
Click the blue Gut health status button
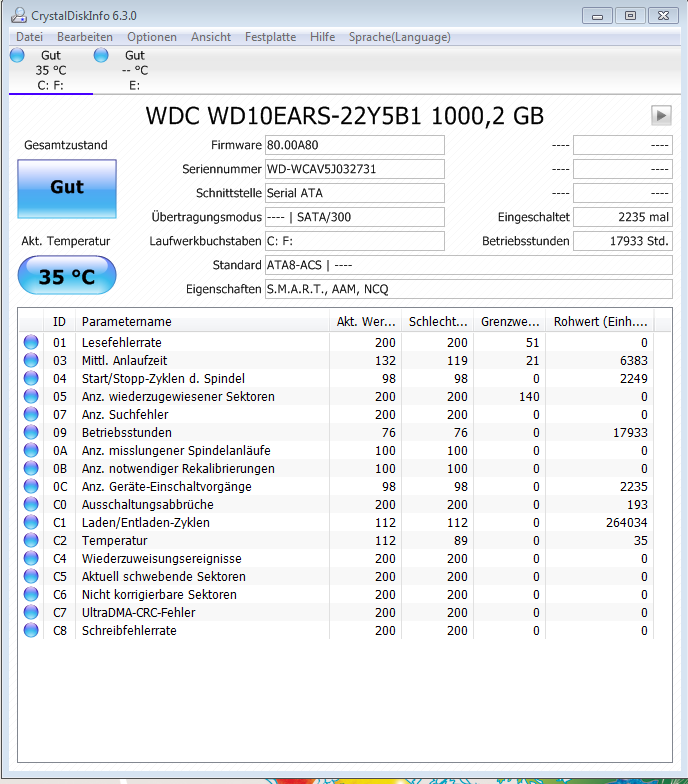pos(67,189)
